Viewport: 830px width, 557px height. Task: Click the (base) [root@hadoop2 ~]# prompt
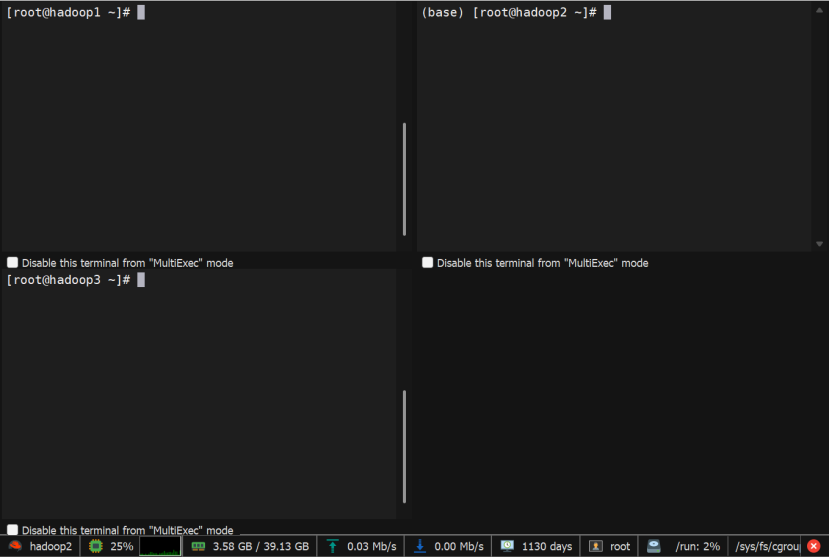(x=509, y=13)
